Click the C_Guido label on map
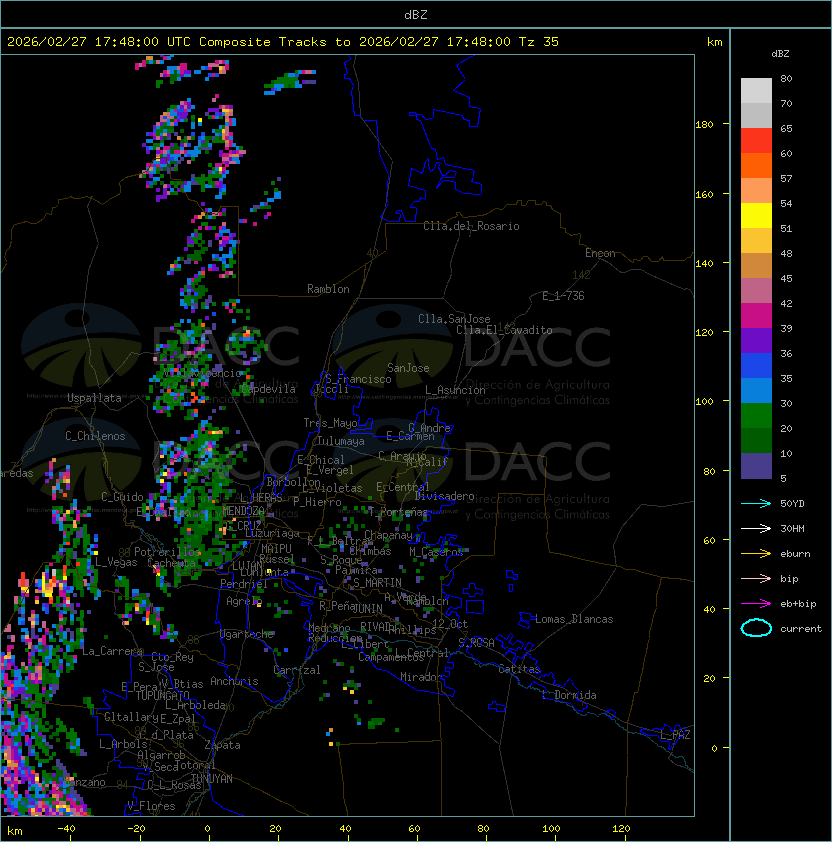This screenshot has height=842, width=832. pos(122,497)
